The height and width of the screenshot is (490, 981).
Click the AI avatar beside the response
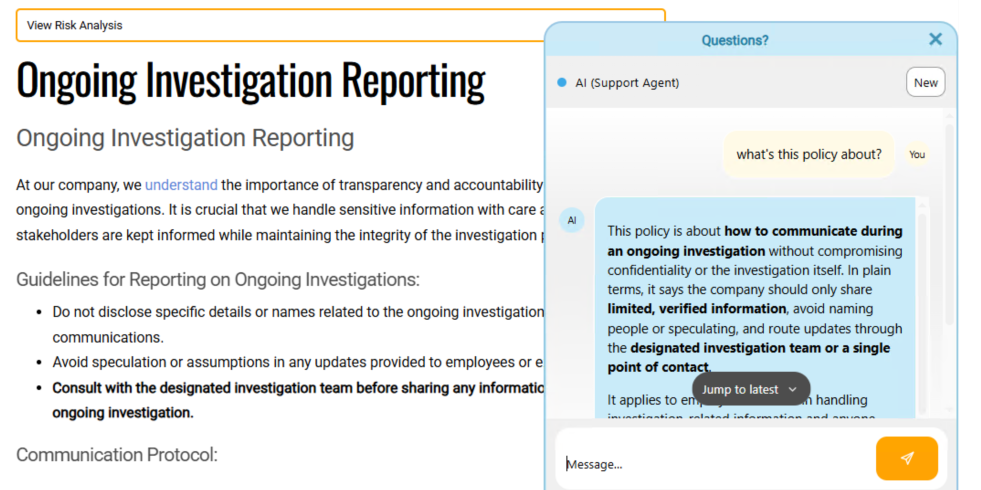point(571,220)
